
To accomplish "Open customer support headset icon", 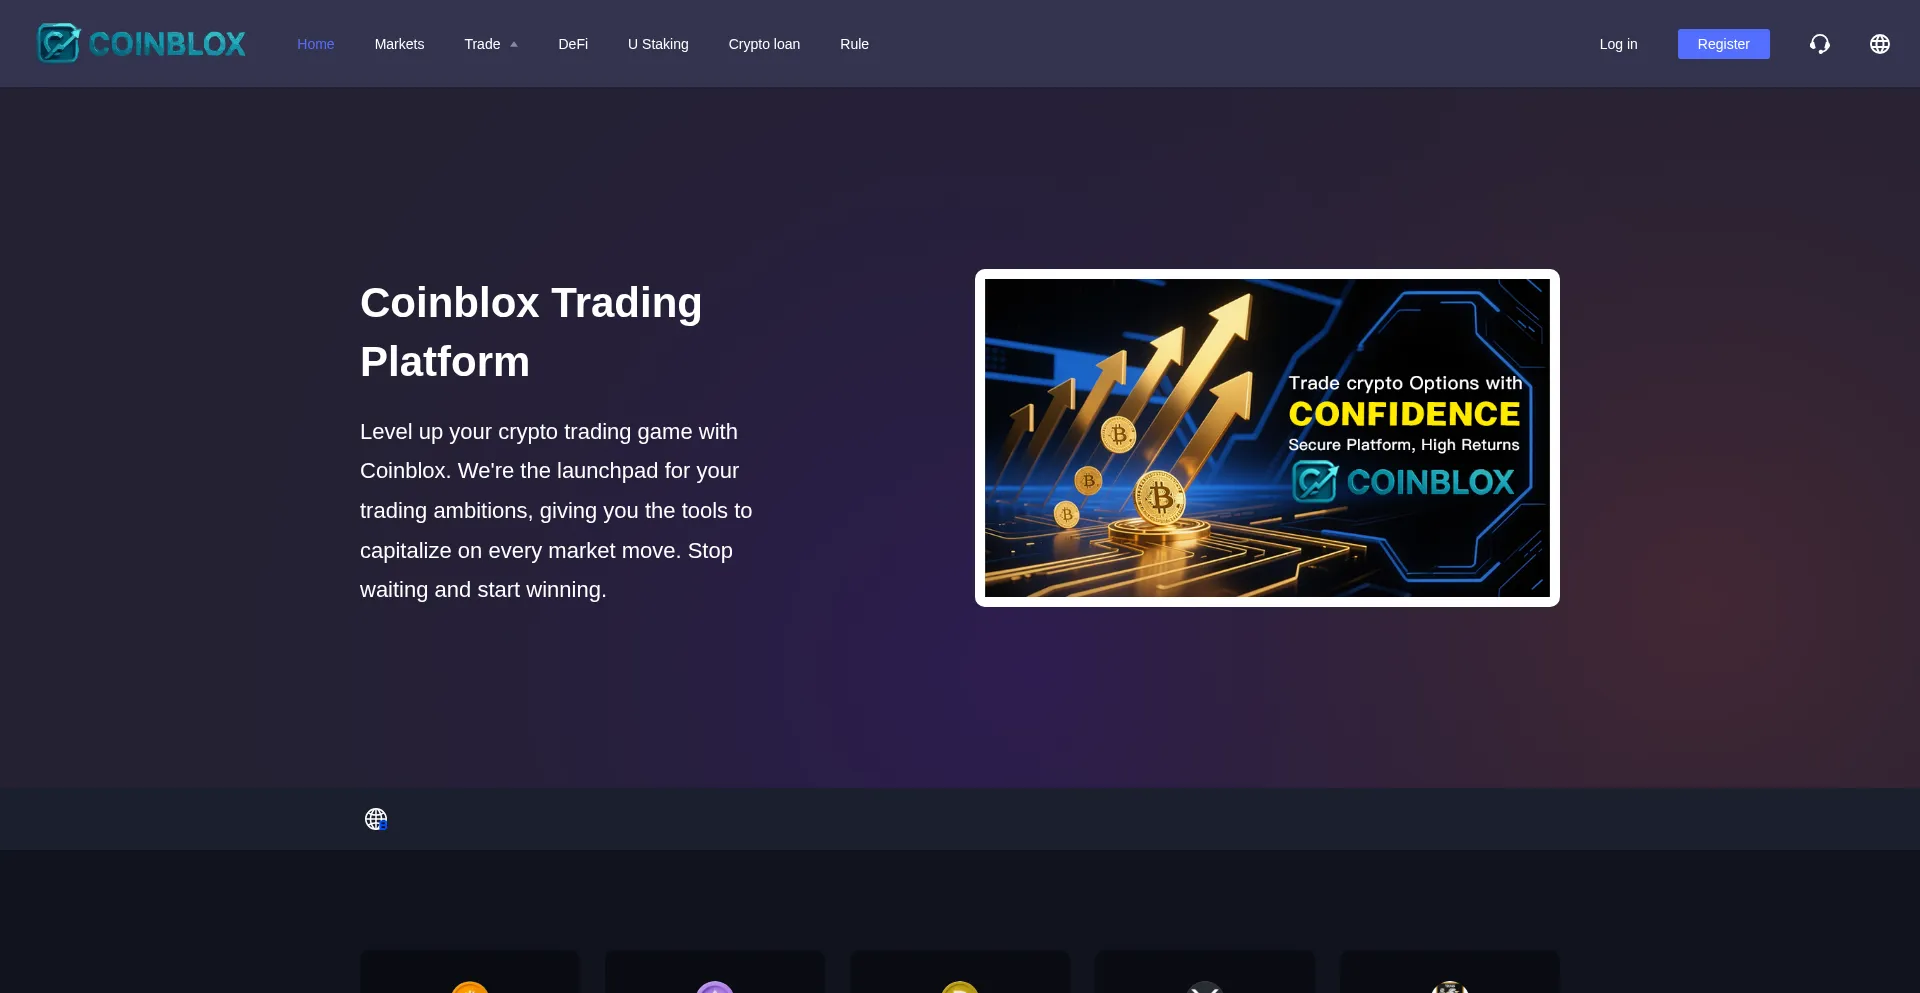I will (x=1819, y=44).
